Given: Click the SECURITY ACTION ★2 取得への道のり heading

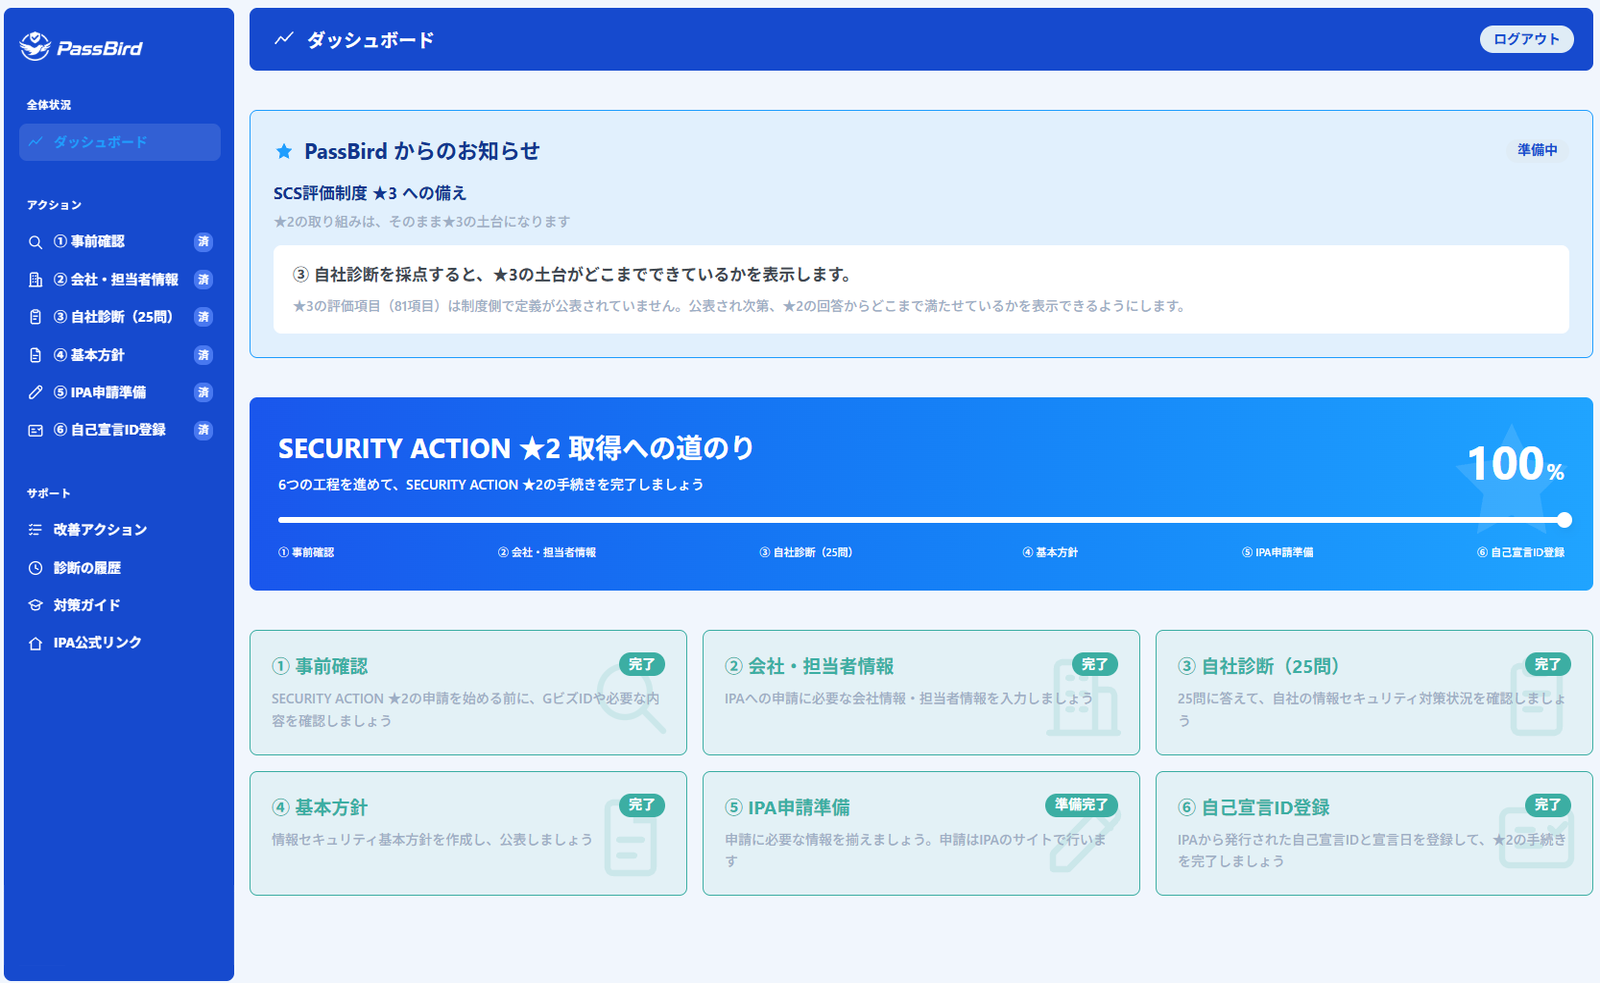Looking at the screenshot, I should pos(516,448).
